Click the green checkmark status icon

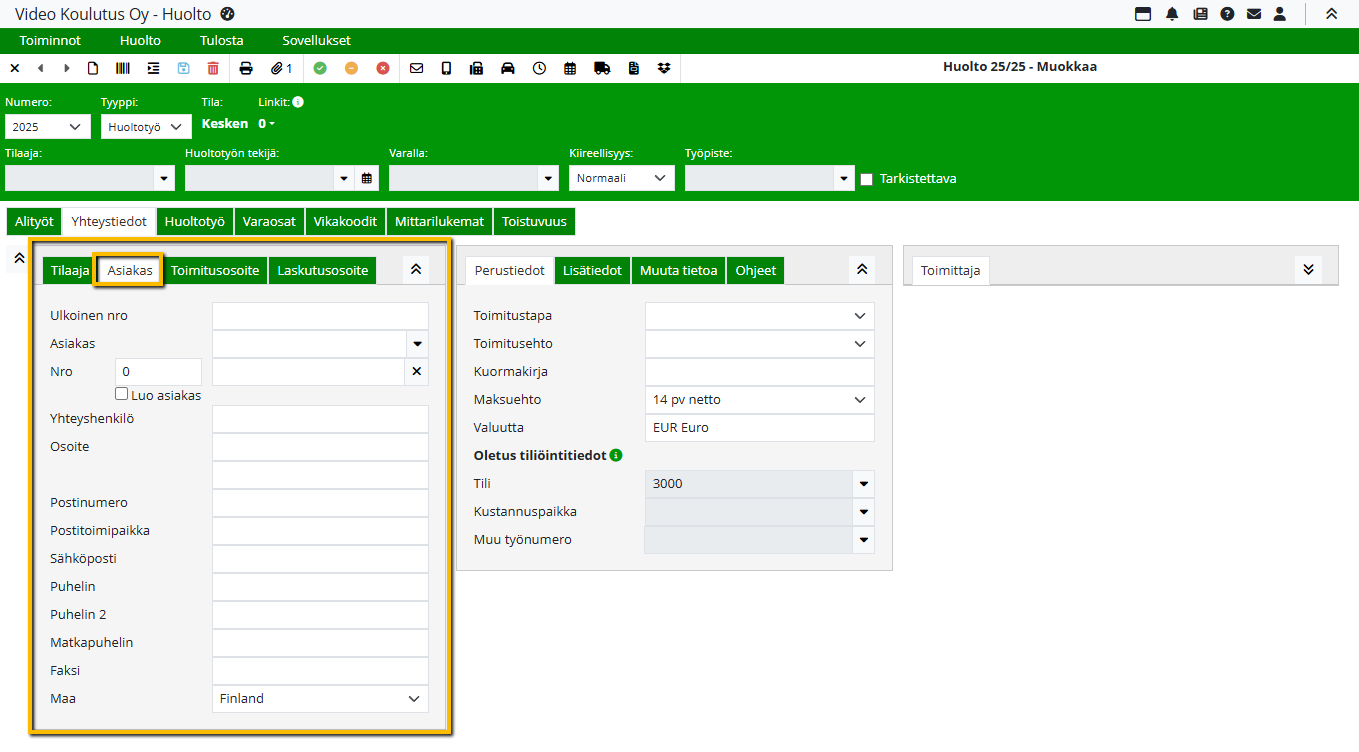point(320,68)
